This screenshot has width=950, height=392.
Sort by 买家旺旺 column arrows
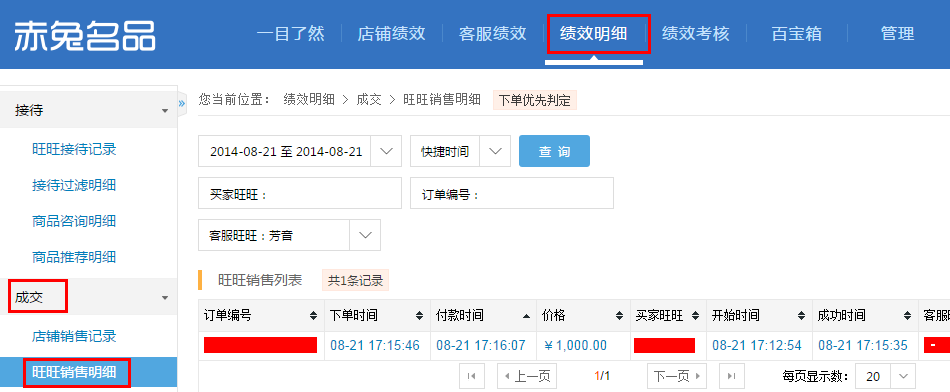pyautogui.click(x=696, y=316)
